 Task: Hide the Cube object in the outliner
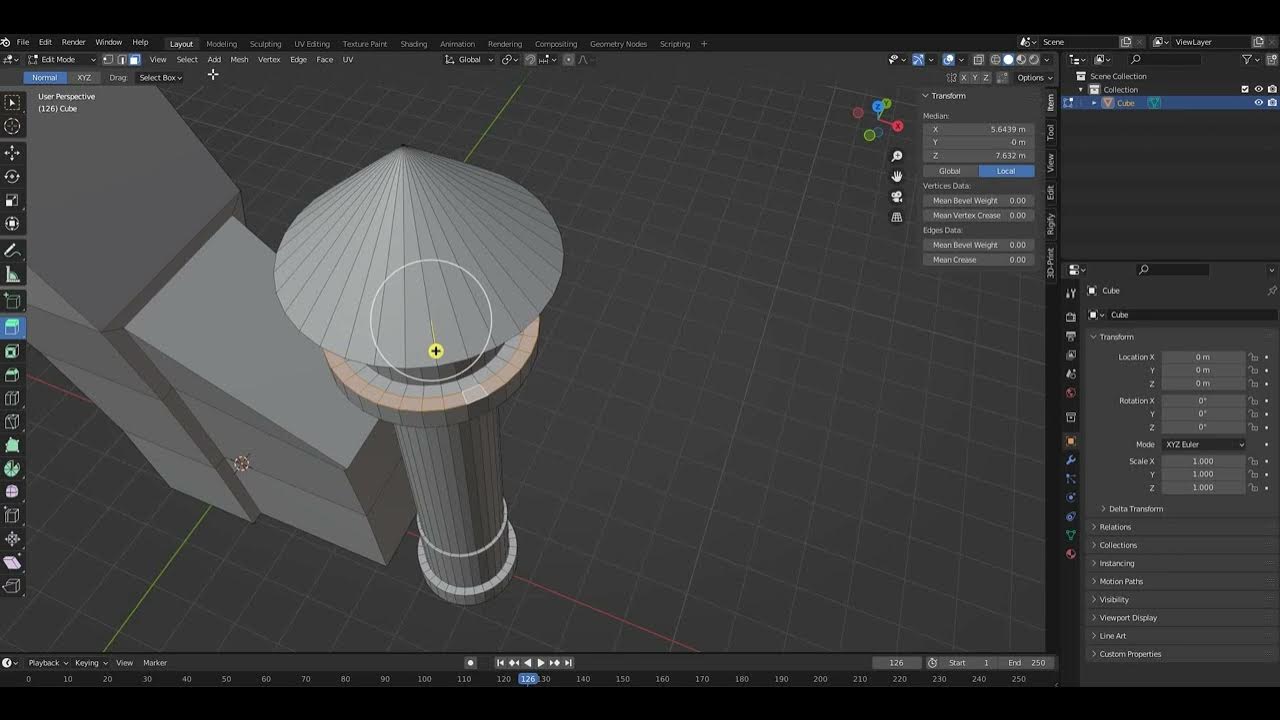pyautogui.click(x=1259, y=103)
